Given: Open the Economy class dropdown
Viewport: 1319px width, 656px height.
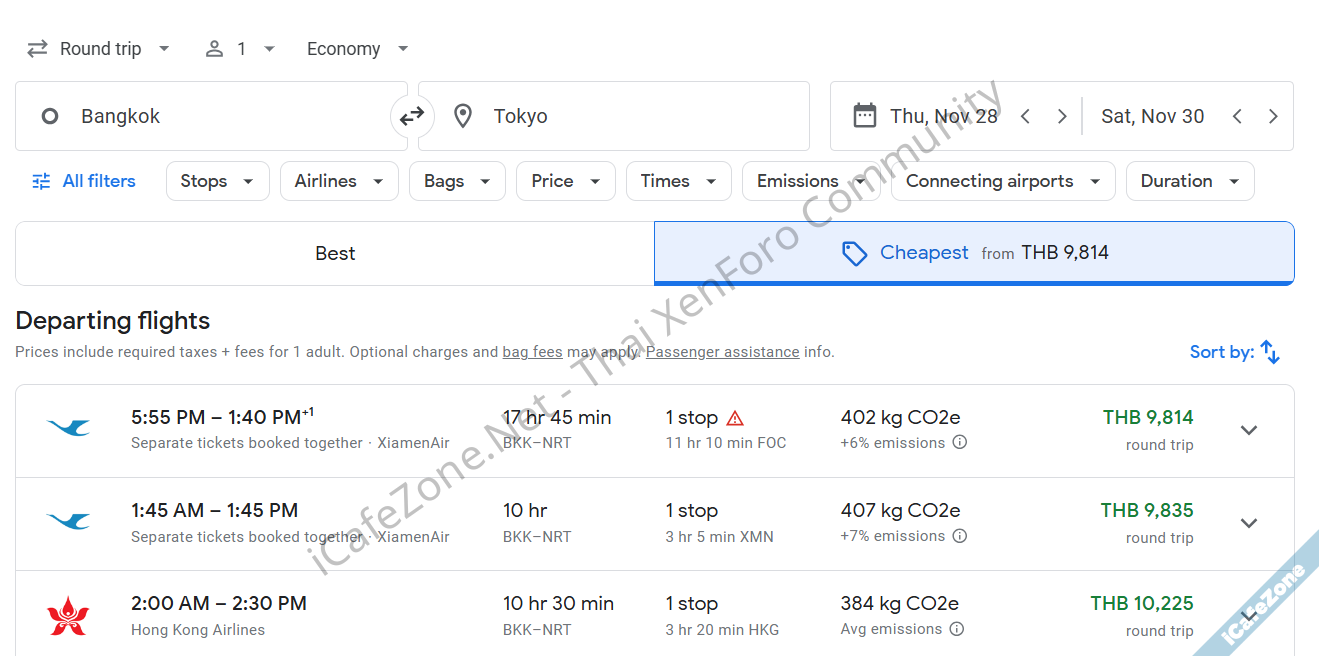Looking at the screenshot, I should (x=358, y=49).
